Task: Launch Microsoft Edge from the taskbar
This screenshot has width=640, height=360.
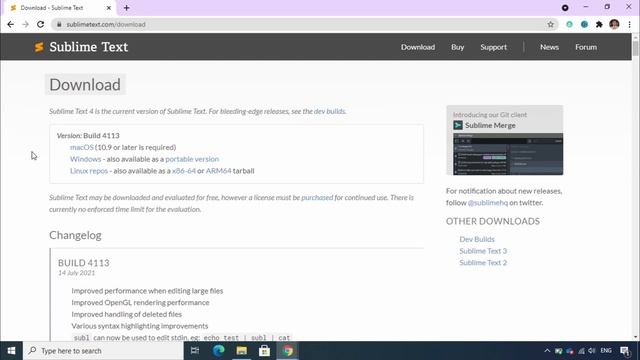Action: [218, 351]
